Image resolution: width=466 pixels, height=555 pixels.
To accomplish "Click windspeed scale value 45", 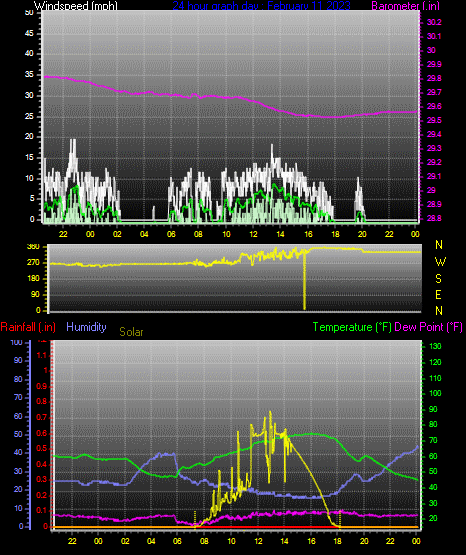I will (x=29, y=33).
